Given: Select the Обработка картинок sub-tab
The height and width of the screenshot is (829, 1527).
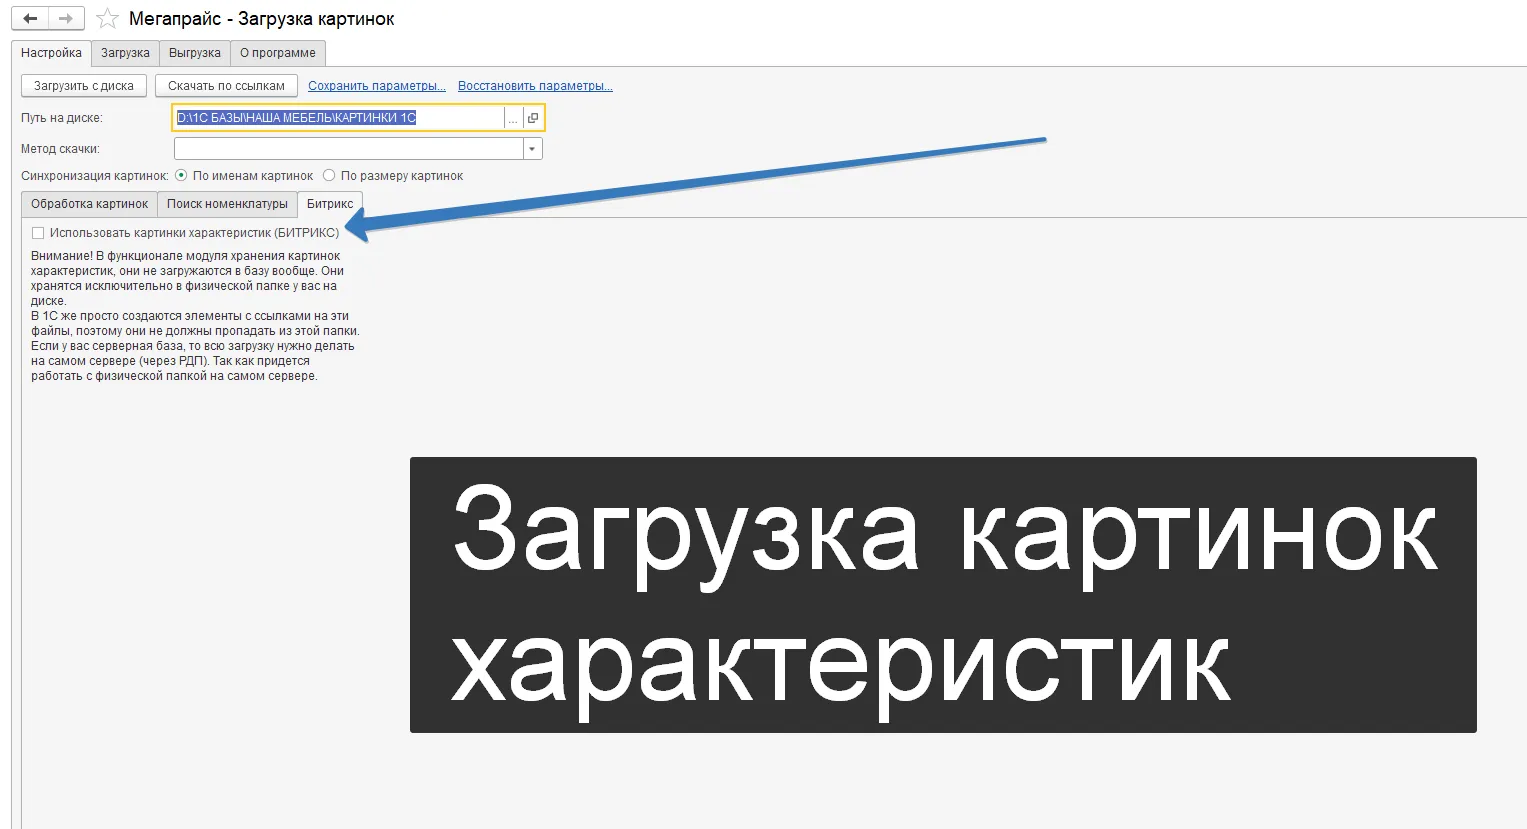Looking at the screenshot, I should 89,204.
